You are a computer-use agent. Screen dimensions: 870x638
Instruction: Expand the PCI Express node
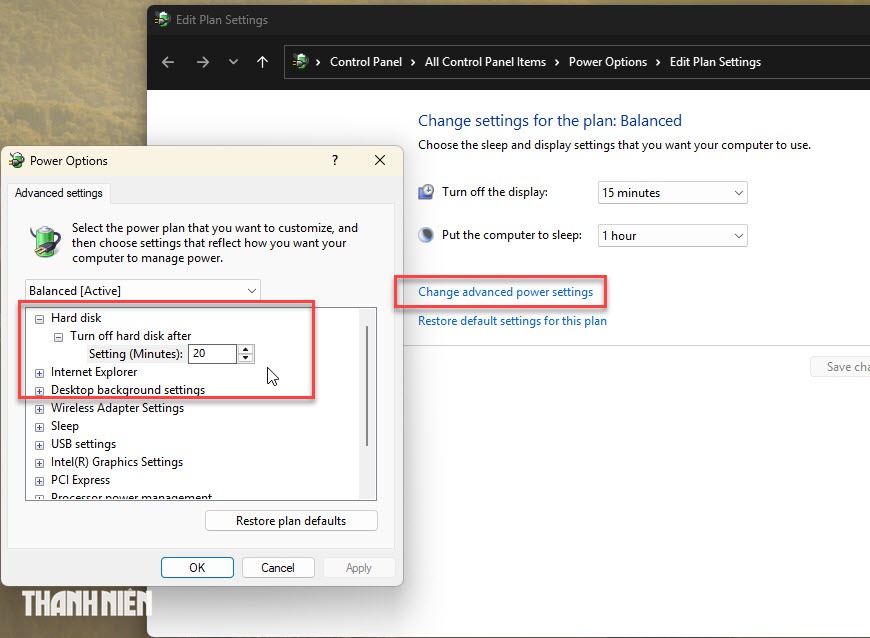[39, 482]
